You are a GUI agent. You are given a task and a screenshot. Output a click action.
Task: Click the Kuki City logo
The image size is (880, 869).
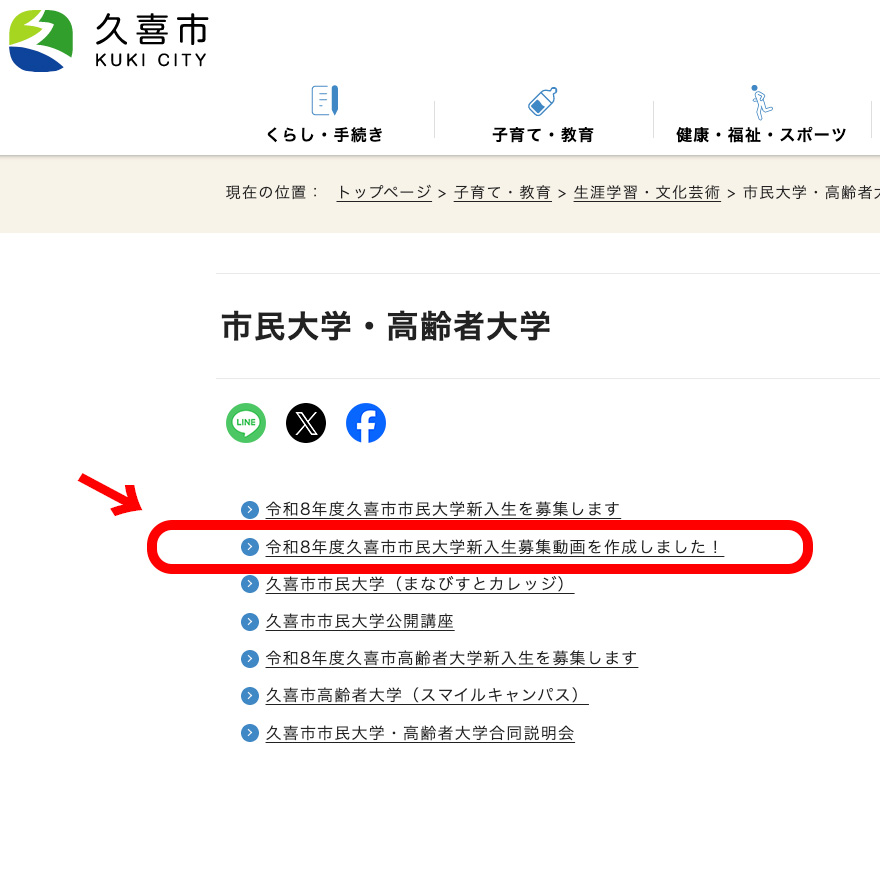[107, 40]
